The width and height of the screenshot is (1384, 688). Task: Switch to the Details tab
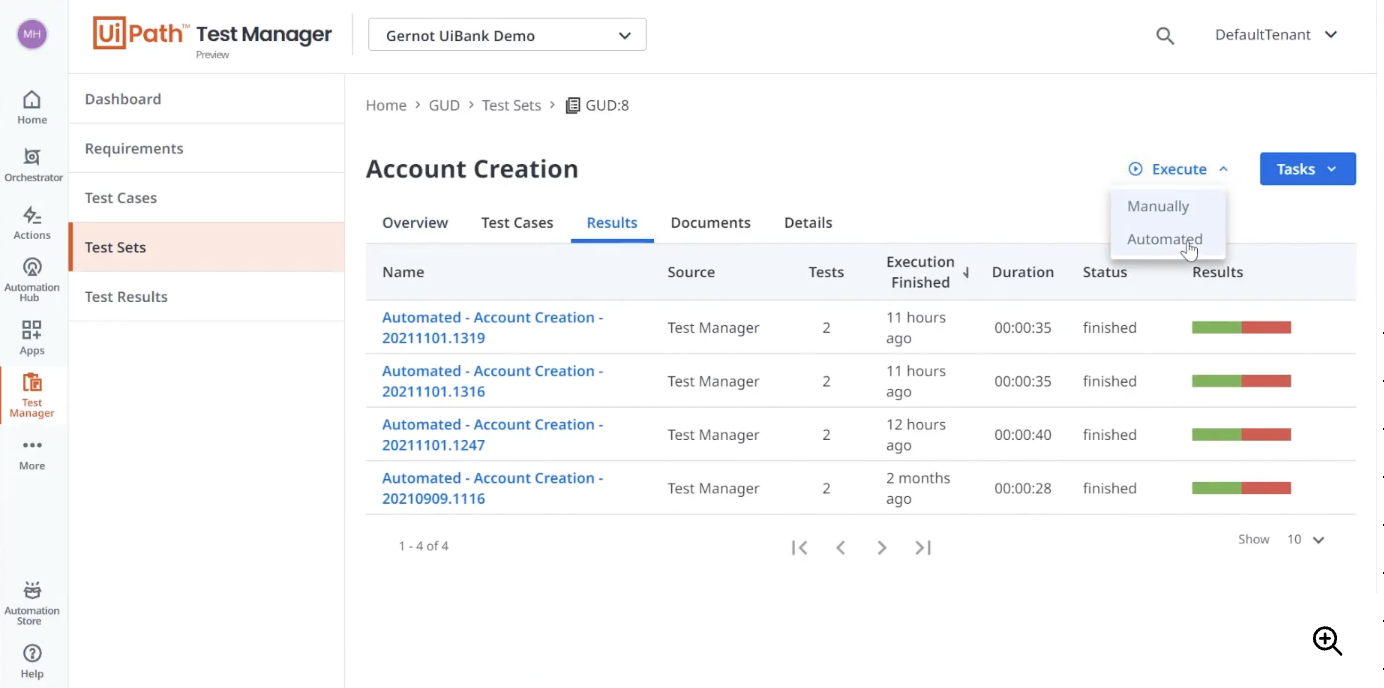pyautogui.click(x=808, y=223)
